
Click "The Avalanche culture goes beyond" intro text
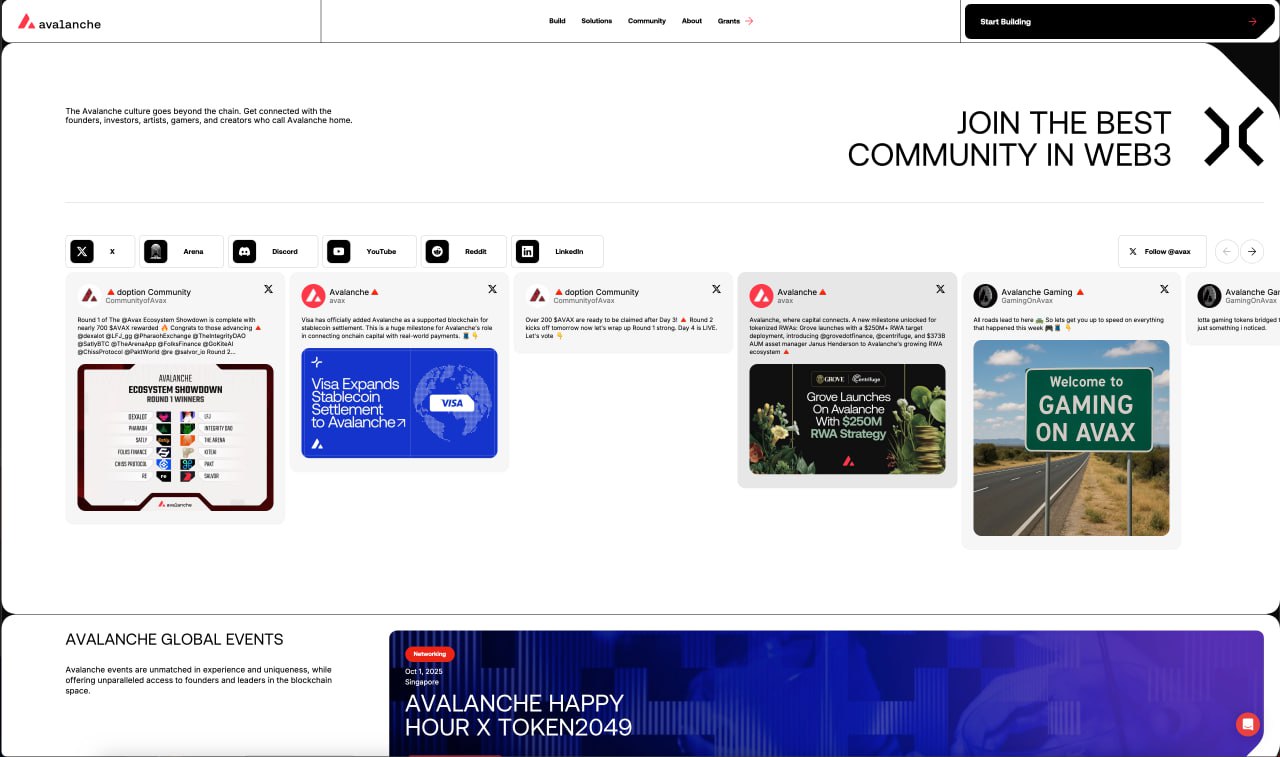(209, 116)
